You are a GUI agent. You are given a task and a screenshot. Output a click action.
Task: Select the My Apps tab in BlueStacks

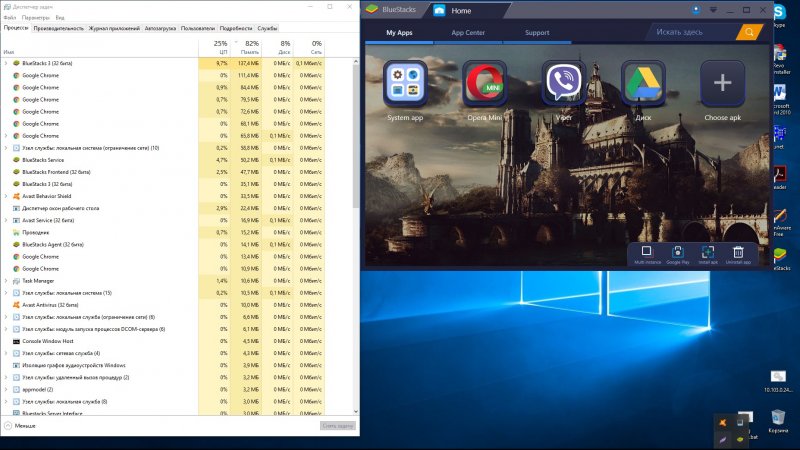(399, 33)
